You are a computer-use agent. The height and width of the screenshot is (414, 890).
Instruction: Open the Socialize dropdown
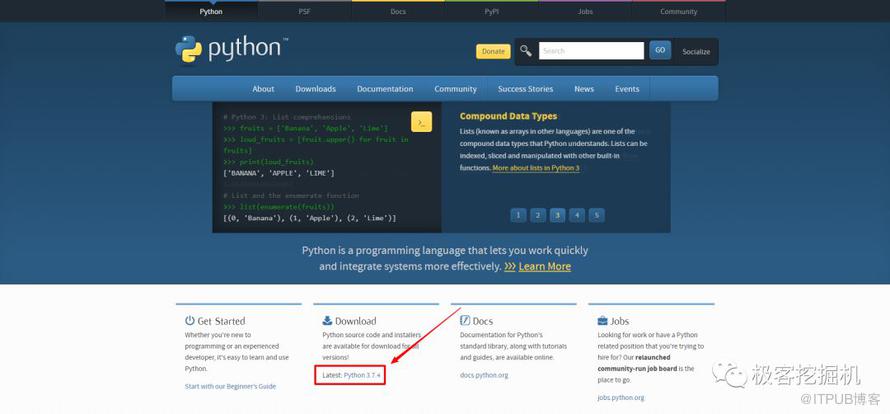point(696,52)
